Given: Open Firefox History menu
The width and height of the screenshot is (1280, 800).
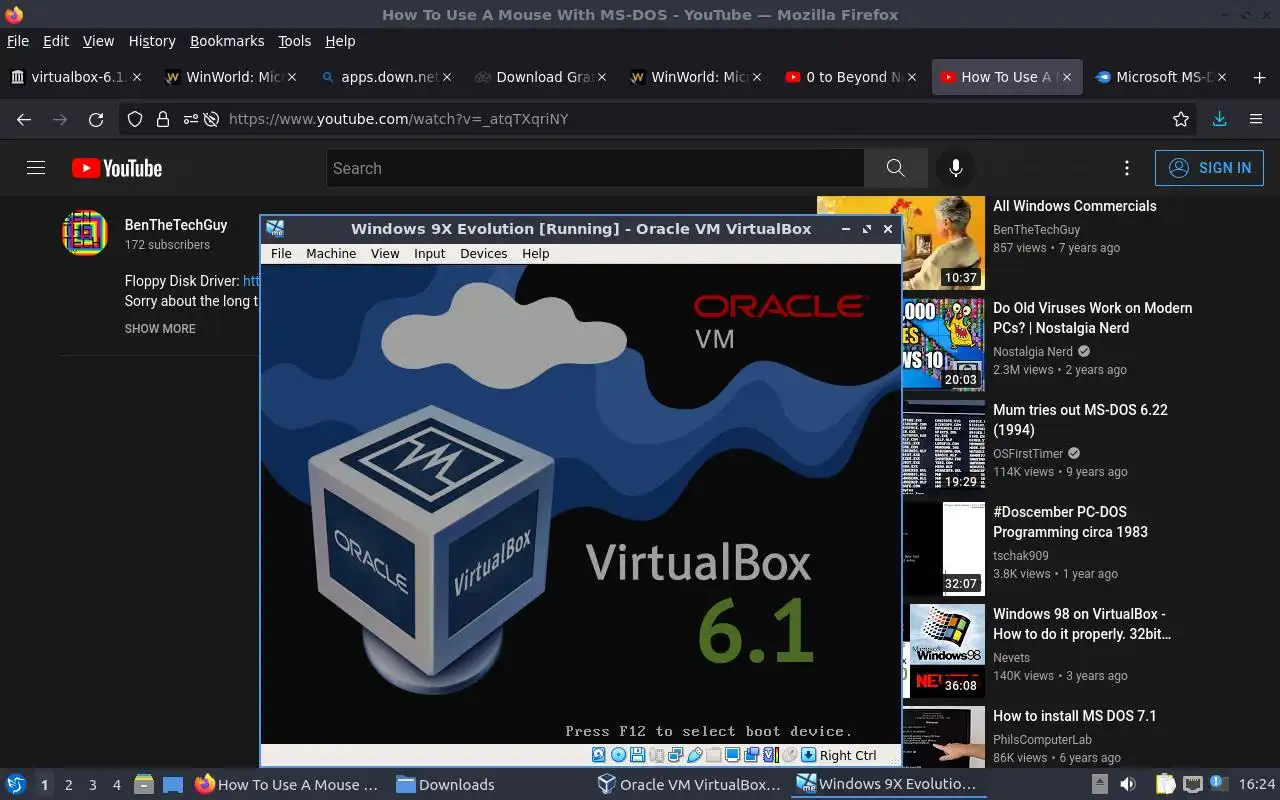Looking at the screenshot, I should click(152, 41).
